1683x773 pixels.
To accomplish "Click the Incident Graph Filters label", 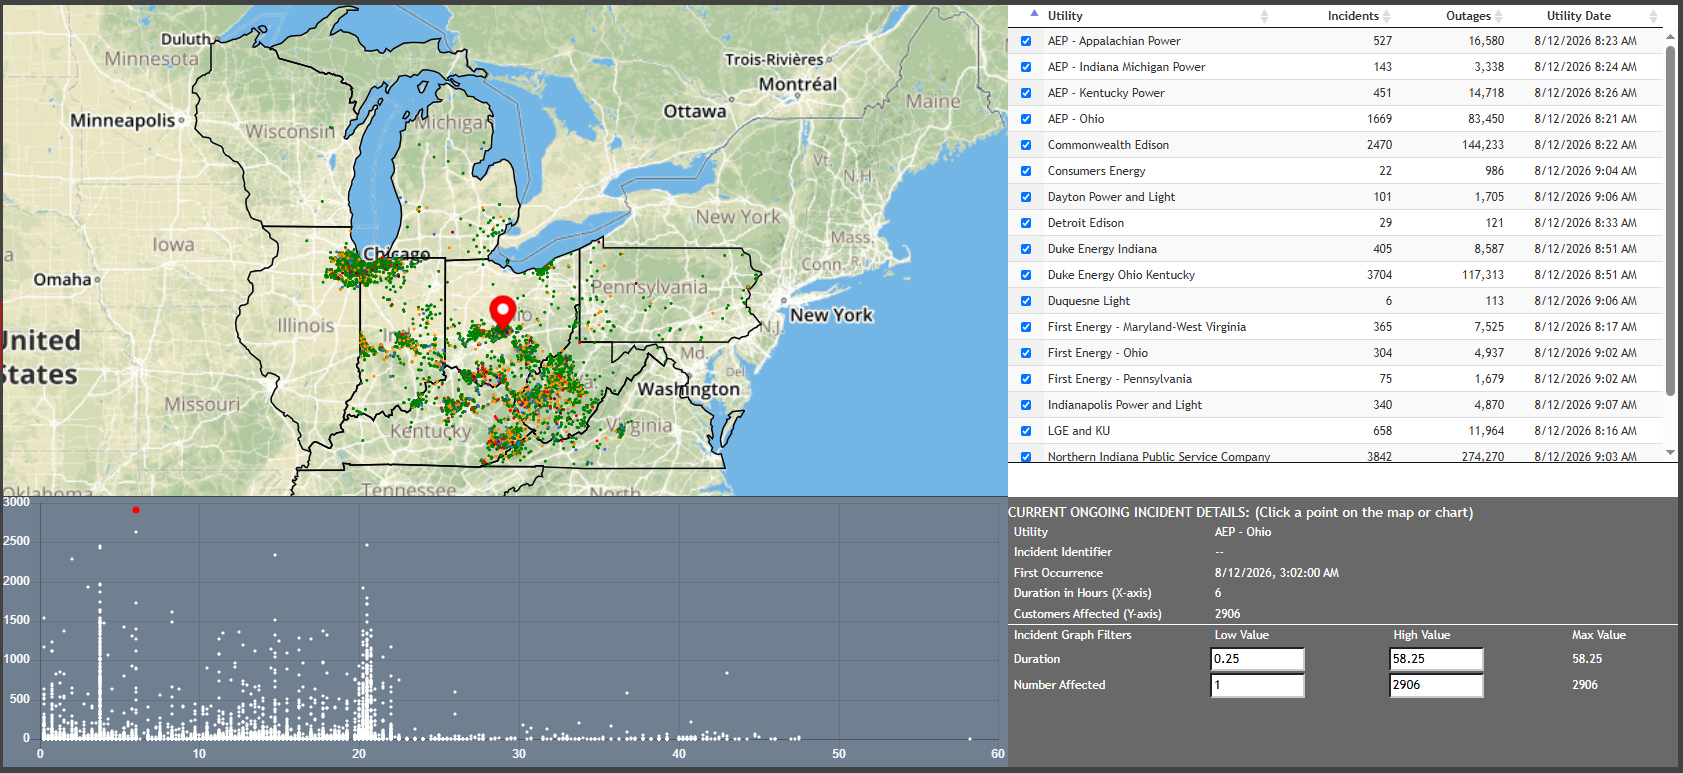I will pyautogui.click(x=1073, y=635).
